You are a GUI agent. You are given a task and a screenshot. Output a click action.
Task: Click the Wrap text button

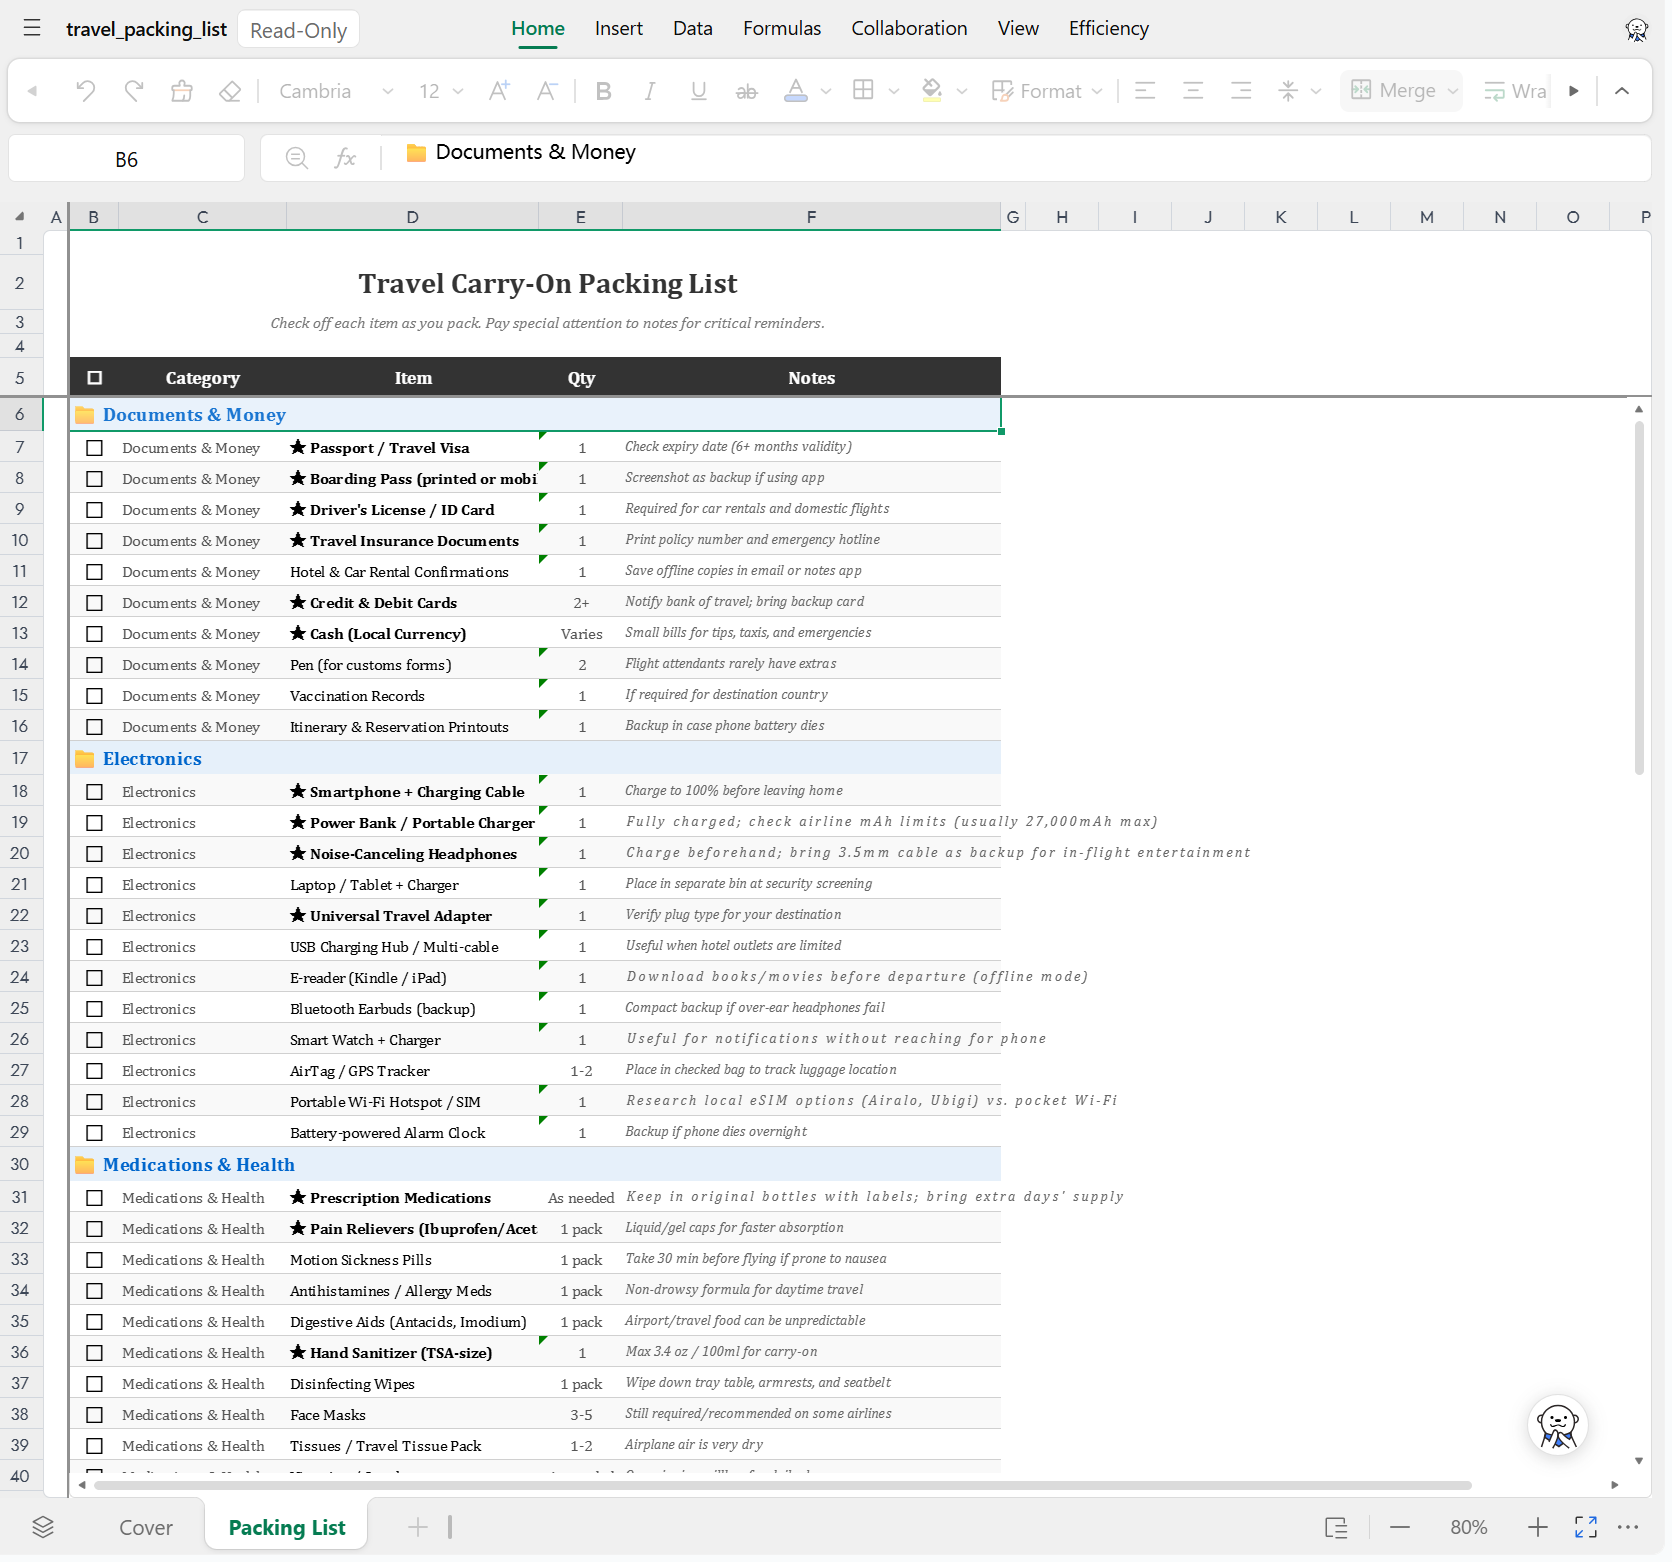coord(1515,91)
